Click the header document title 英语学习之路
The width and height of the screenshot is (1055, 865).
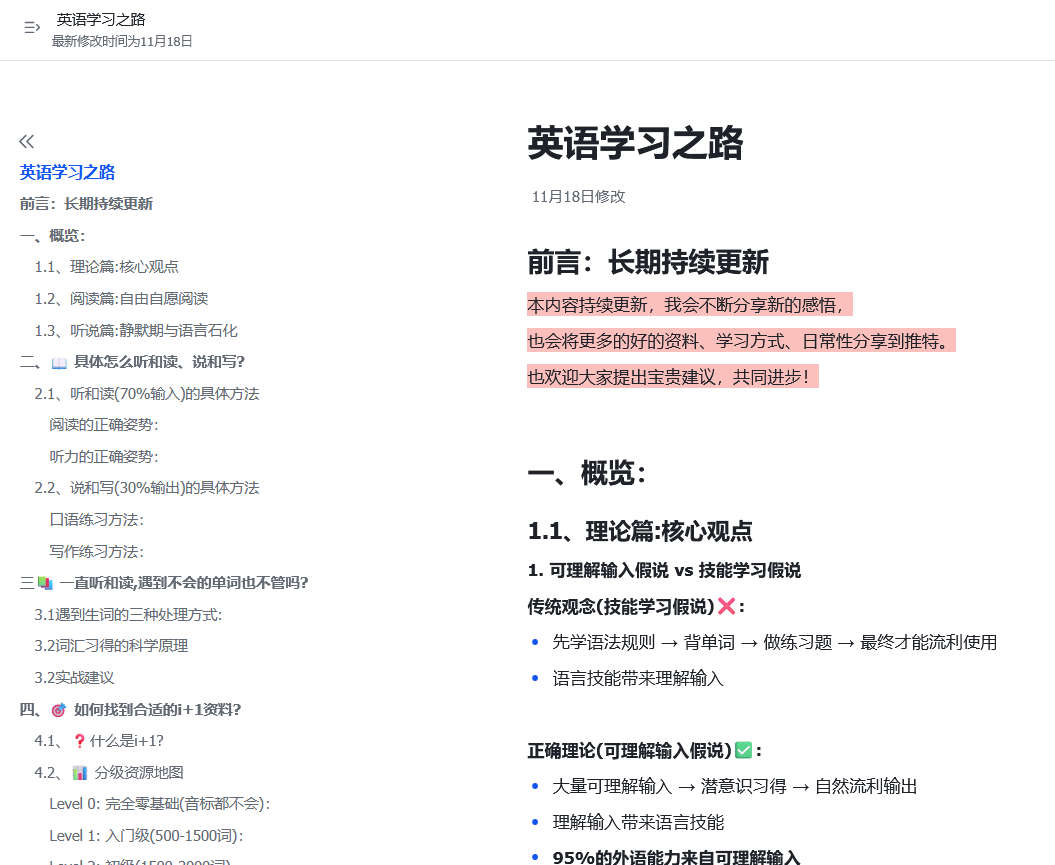[x=101, y=20]
